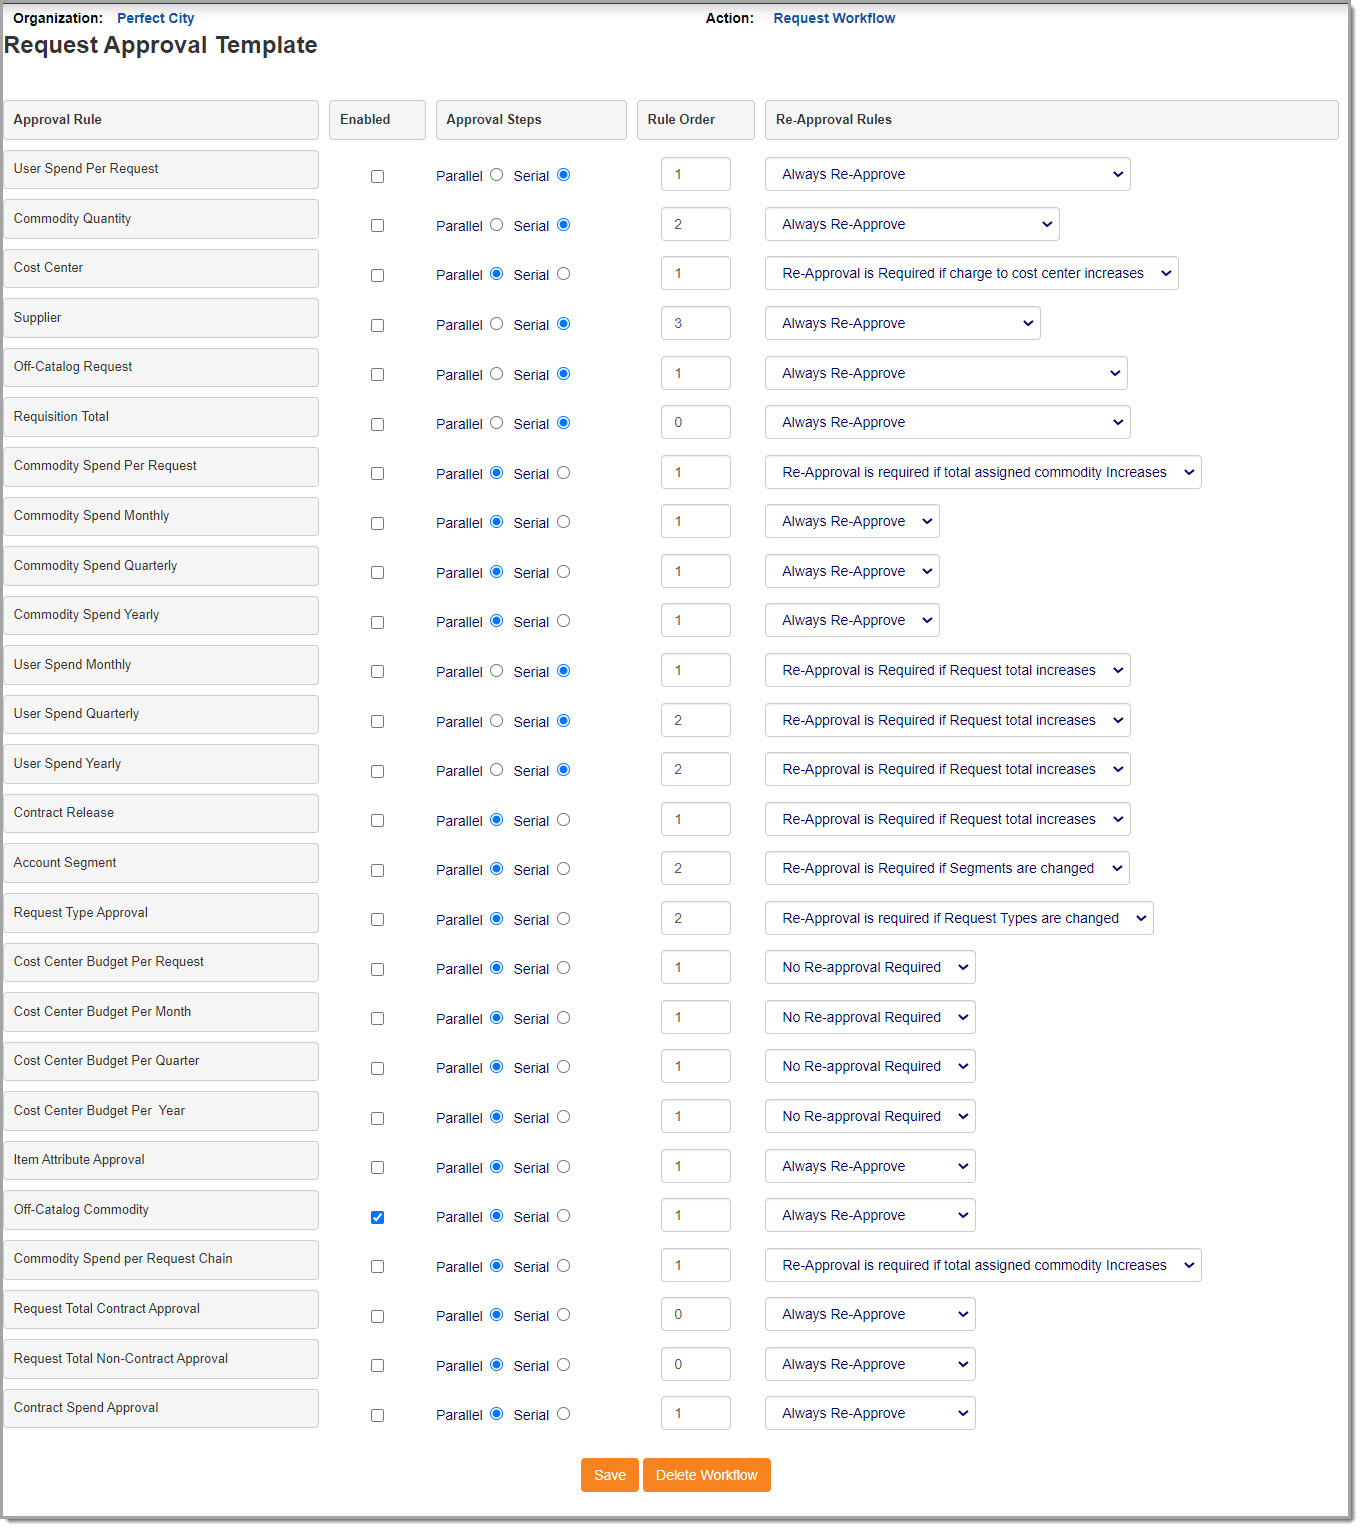This screenshot has width=1361, height=1529.
Task: Enable the Supplier approval rule
Action: tap(377, 325)
